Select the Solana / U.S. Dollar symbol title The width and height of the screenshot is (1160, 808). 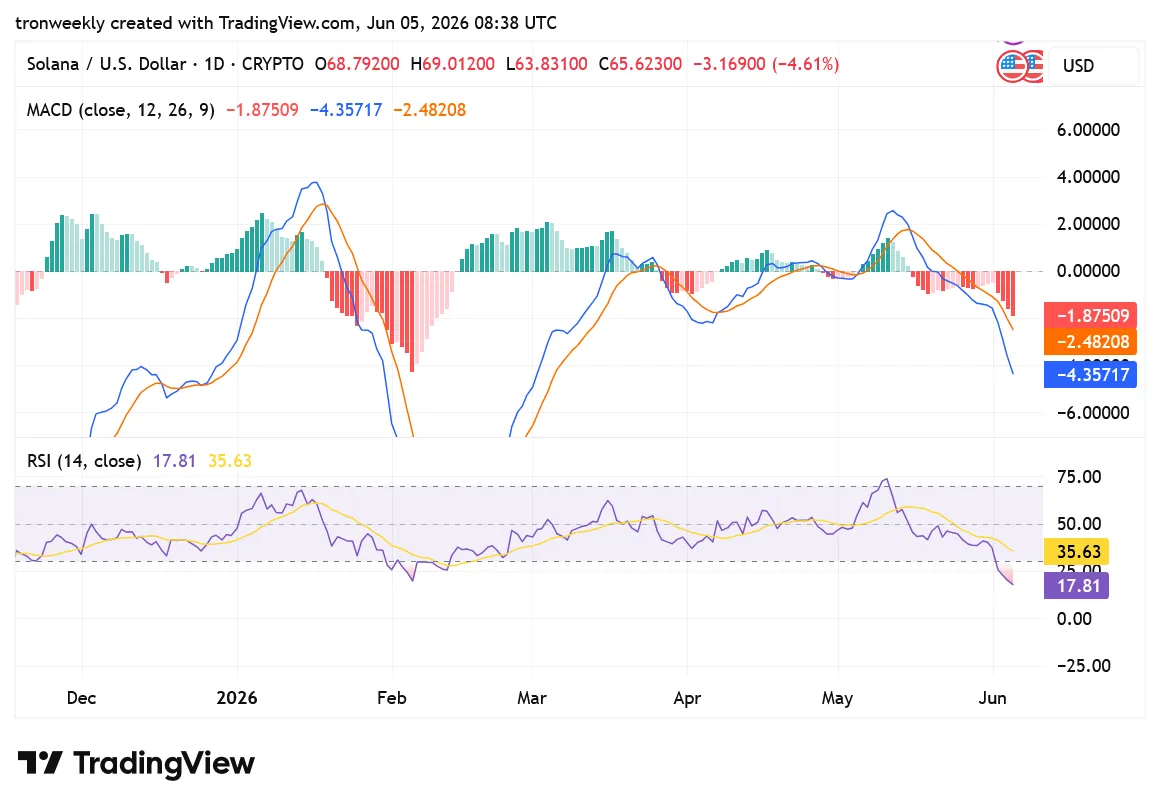107,64
